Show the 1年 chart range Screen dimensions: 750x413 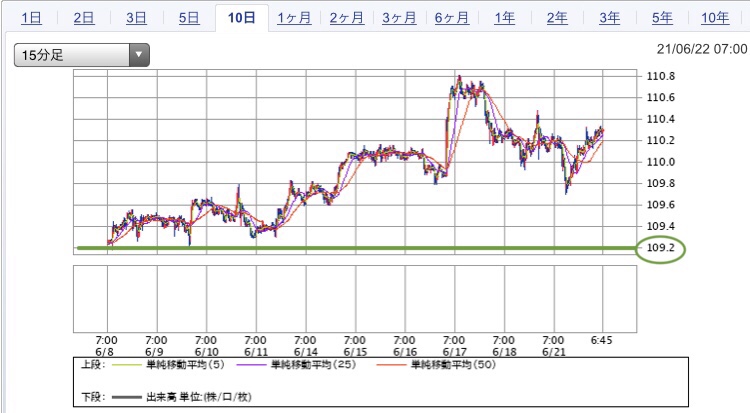505,18
